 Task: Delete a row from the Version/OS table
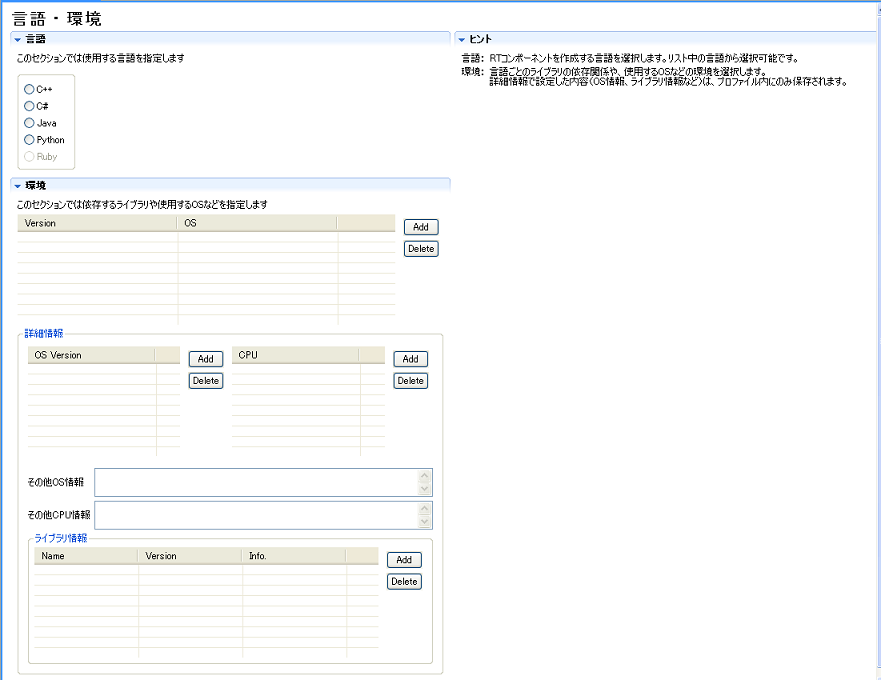[421, 249]
